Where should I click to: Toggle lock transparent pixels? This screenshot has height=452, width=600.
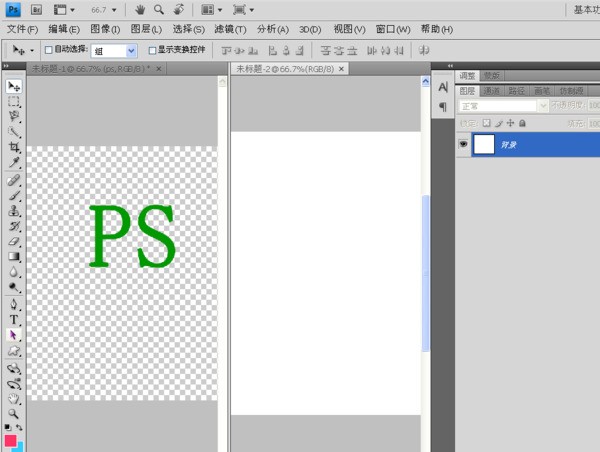486,123
